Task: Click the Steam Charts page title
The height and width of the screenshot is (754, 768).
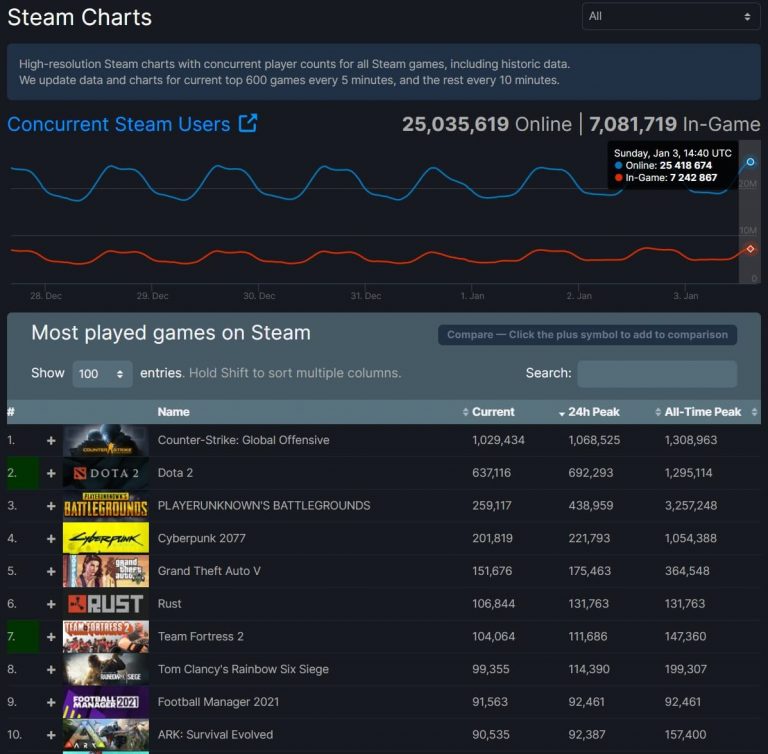Action: 79,18
